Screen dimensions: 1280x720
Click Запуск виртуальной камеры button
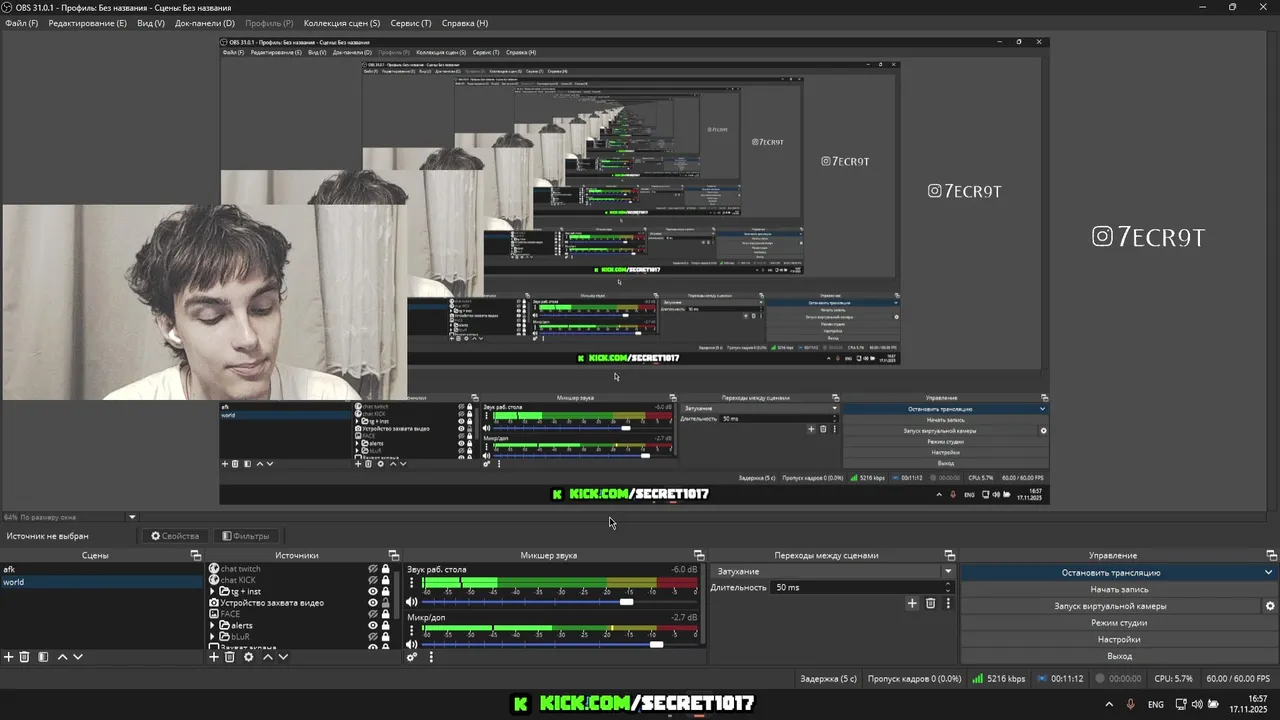pos(1110,606)
